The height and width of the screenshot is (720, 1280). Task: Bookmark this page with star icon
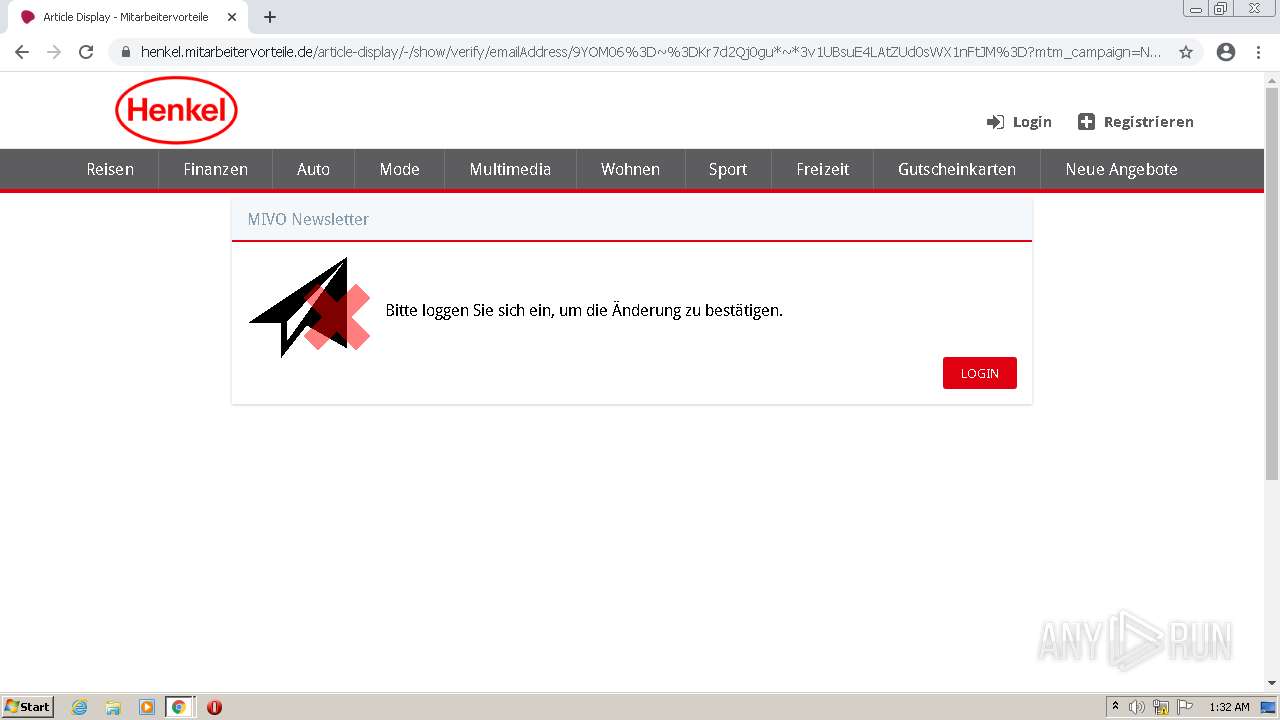1186,52
